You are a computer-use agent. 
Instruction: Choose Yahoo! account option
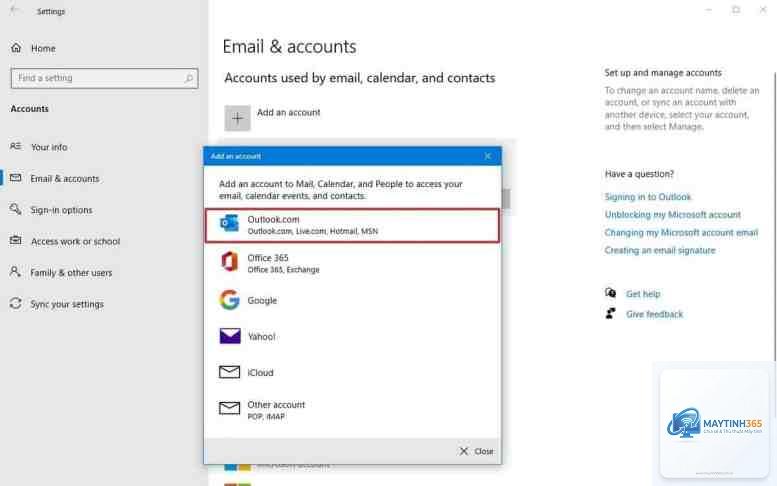pyautogui.click(x=352, y=336)
